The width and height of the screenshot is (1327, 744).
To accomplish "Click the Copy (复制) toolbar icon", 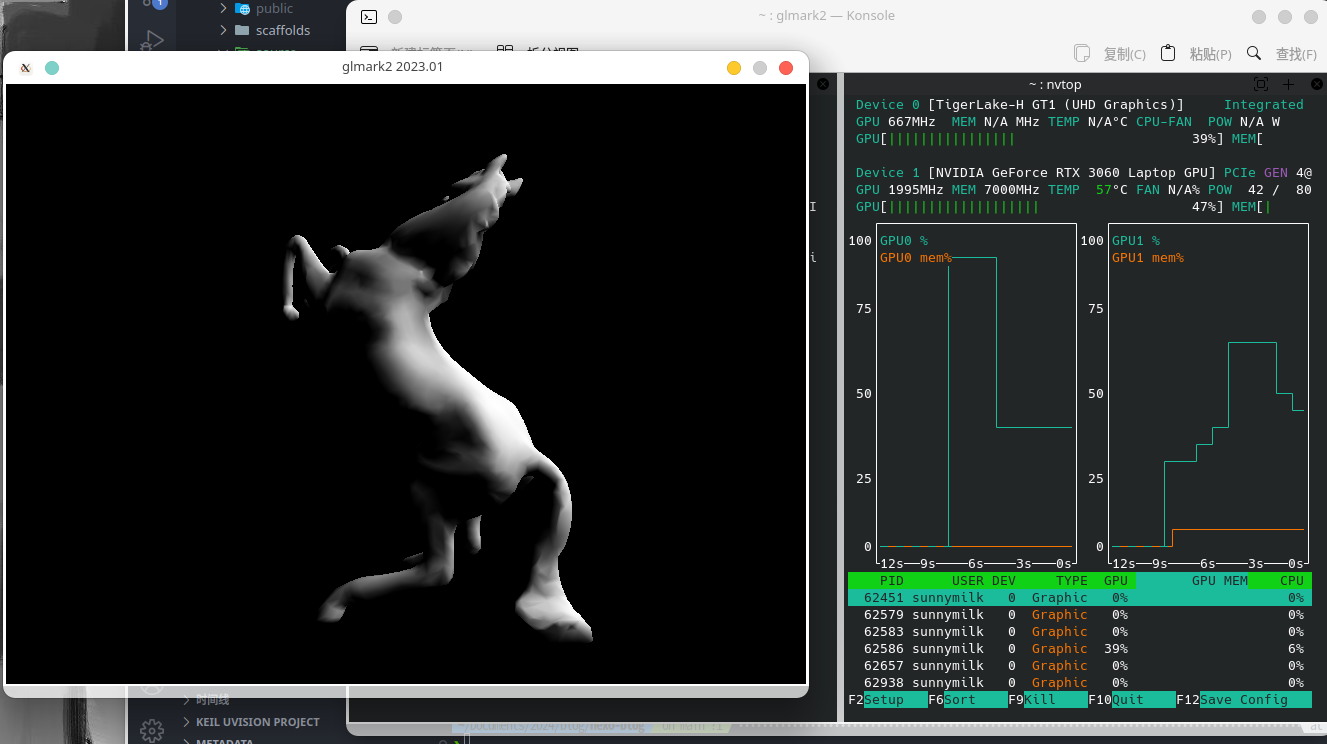I will [x=1081, y=53].
